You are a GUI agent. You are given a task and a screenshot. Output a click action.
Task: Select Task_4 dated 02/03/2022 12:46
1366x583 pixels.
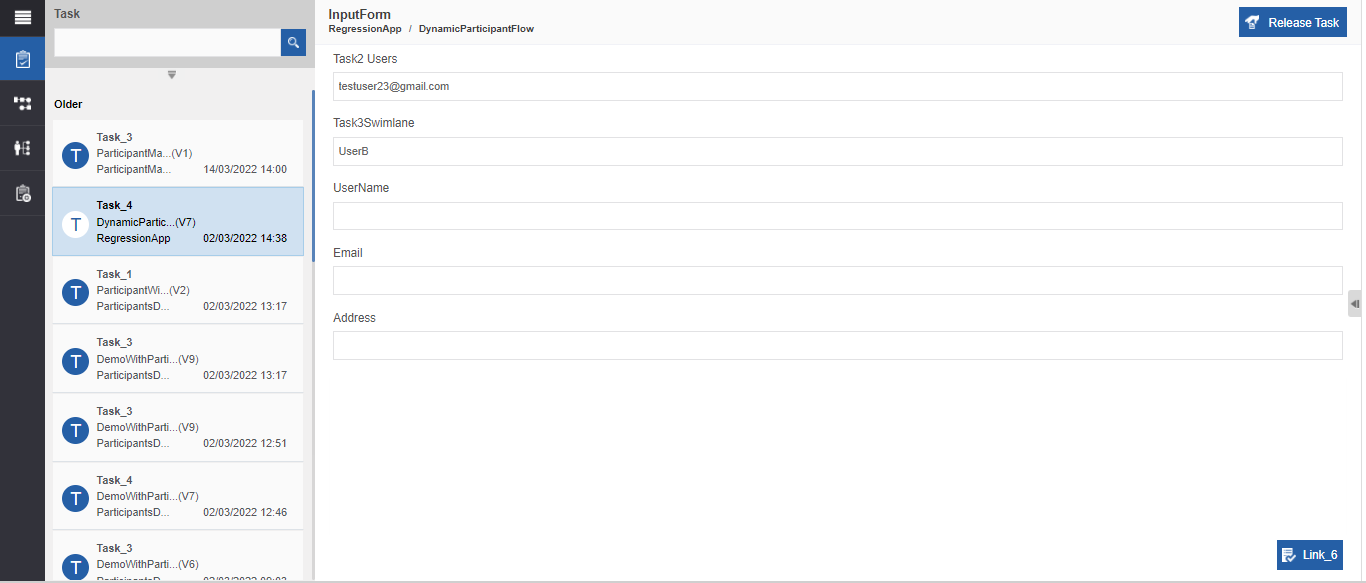coord(178,496)
